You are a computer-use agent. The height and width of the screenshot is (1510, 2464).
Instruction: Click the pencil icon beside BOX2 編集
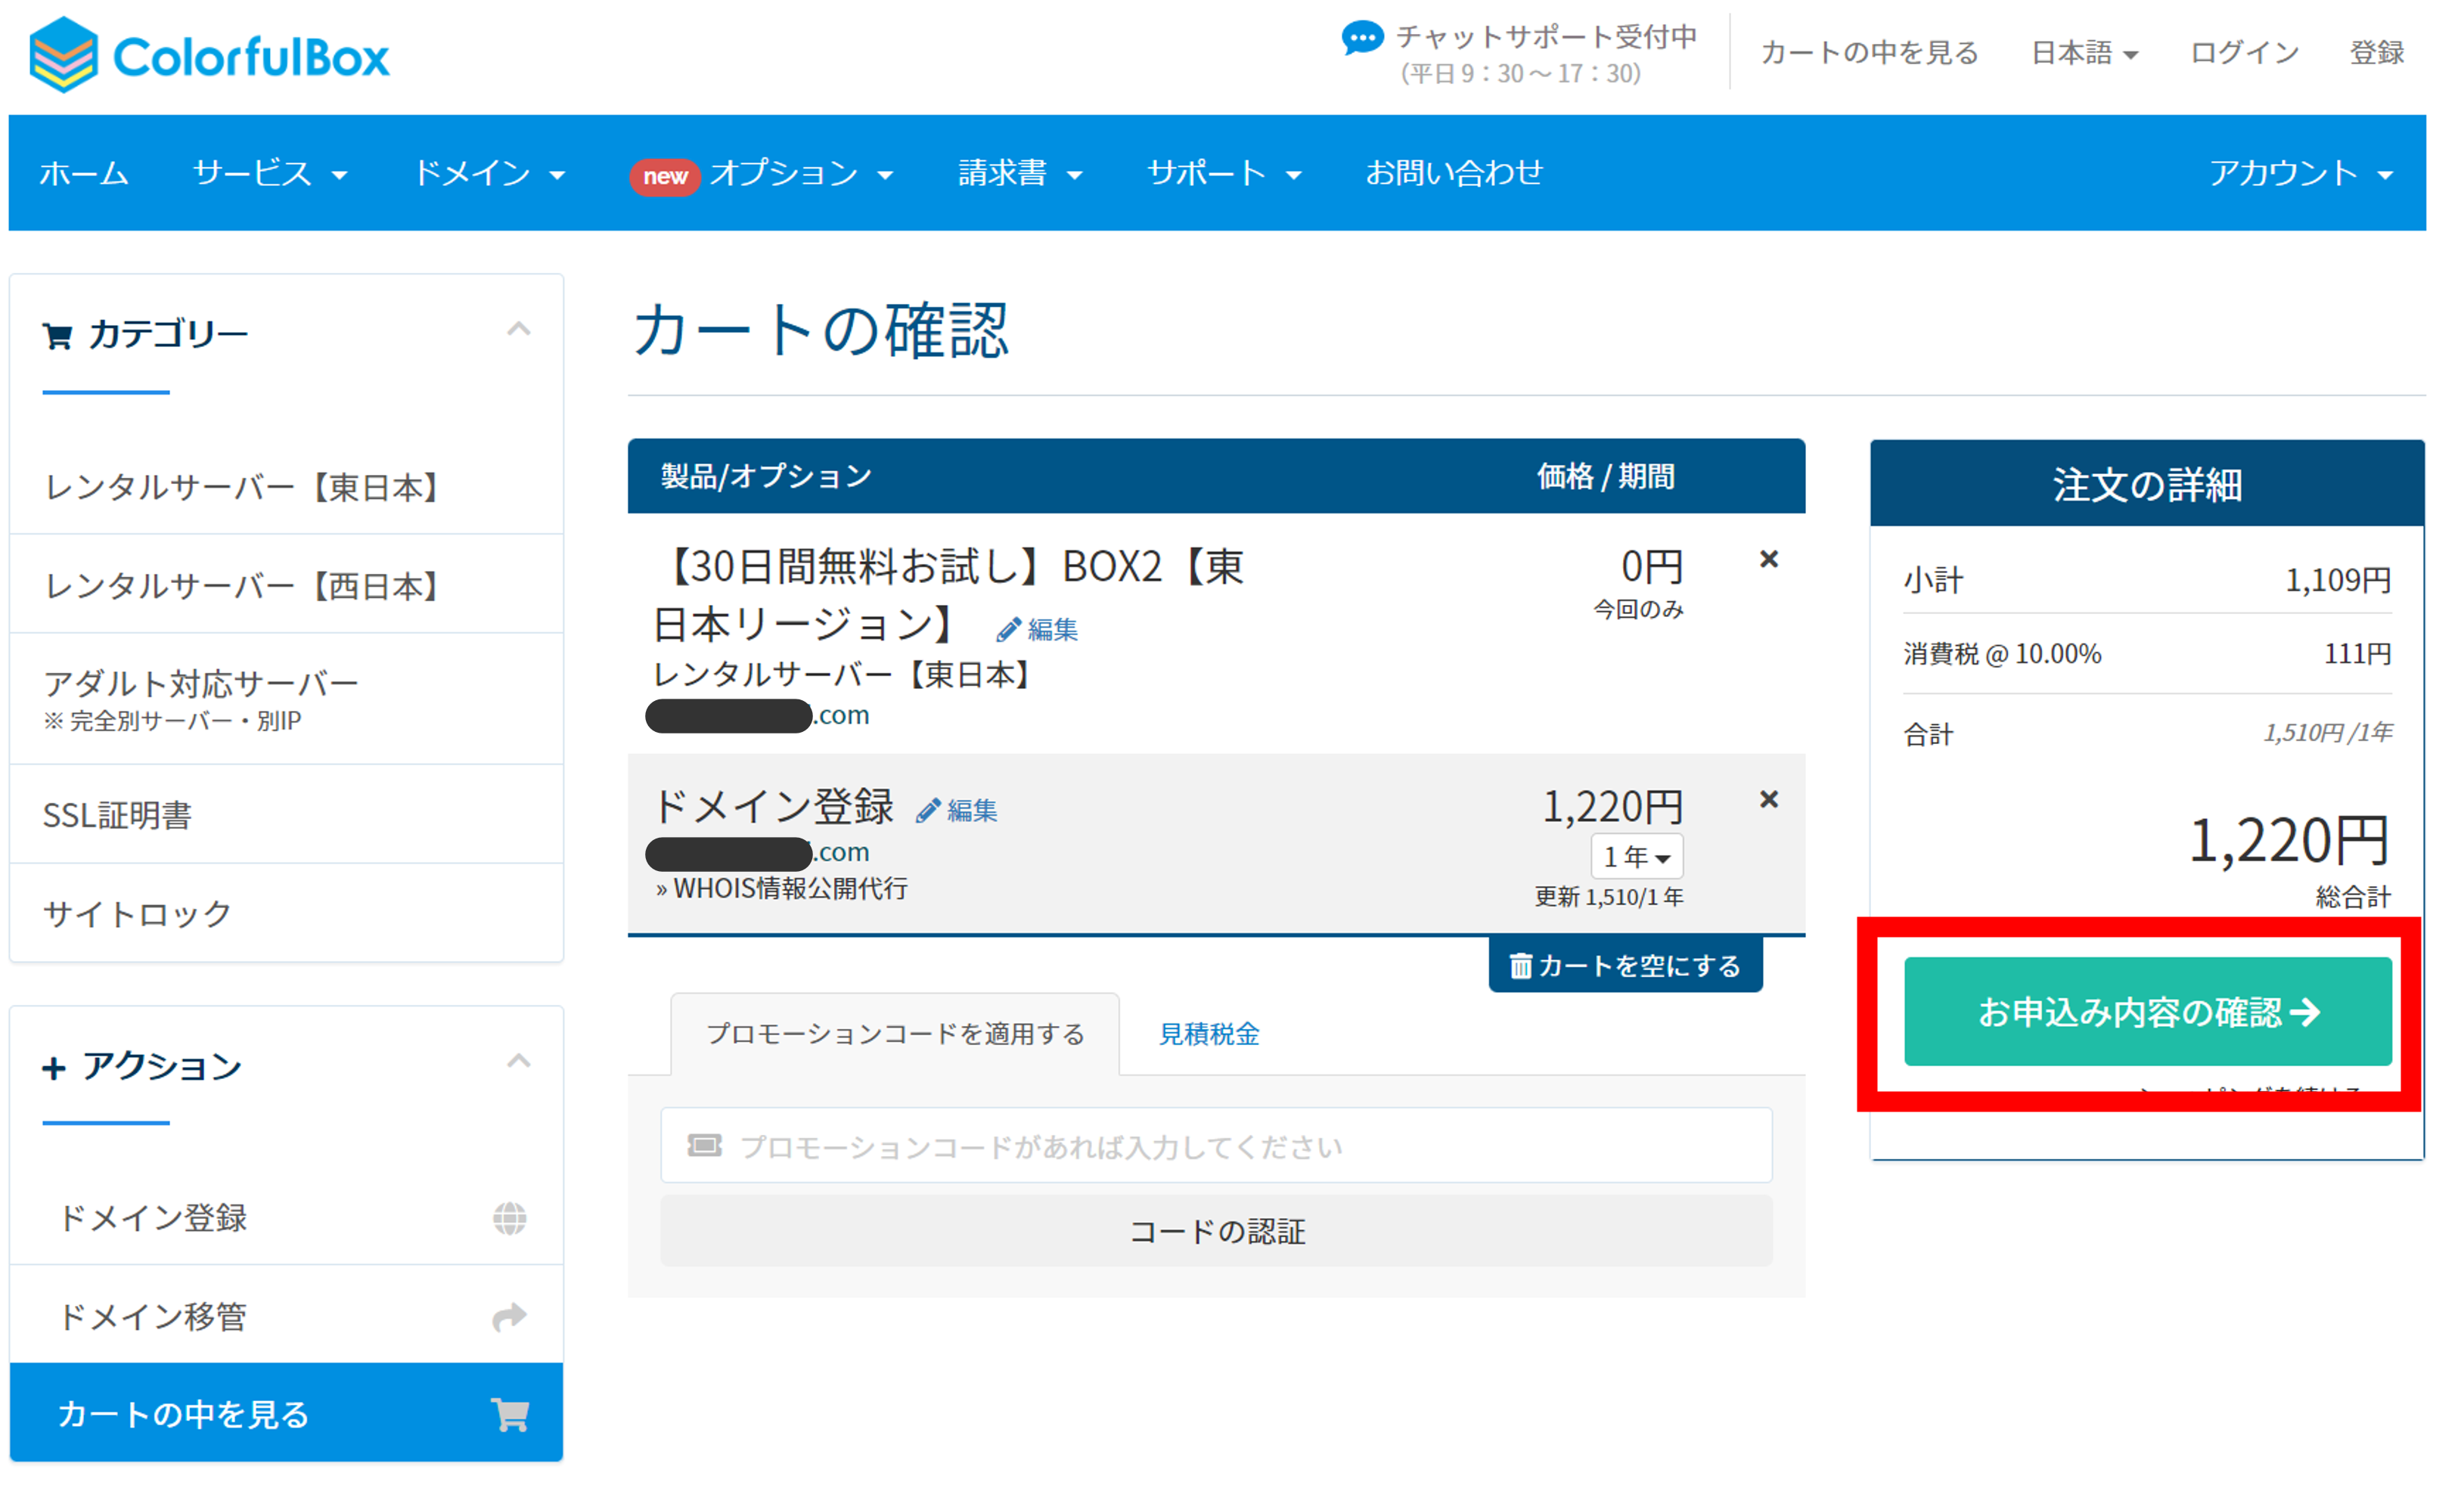coord(1008,629)
